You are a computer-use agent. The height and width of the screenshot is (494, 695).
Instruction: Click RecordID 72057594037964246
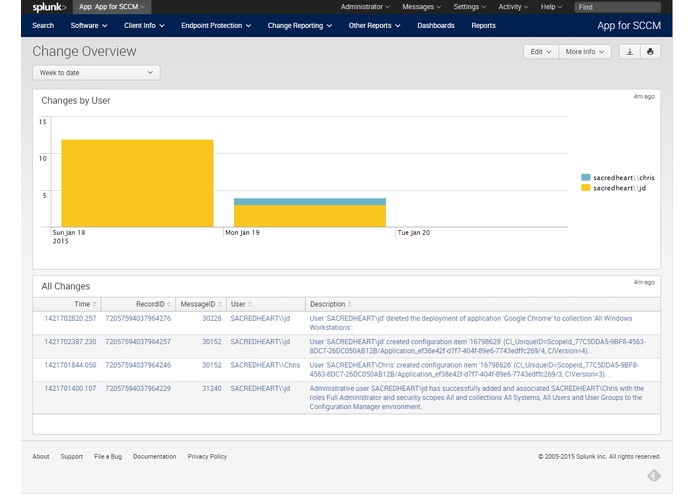[138, 366]
